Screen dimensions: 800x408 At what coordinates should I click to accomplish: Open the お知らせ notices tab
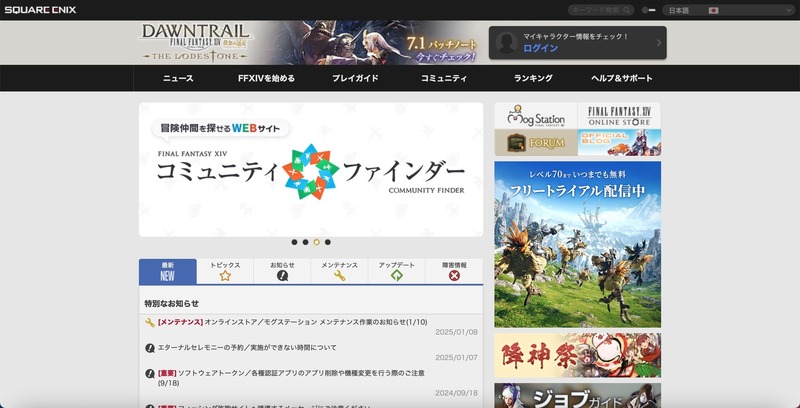(x=282, y=271)
